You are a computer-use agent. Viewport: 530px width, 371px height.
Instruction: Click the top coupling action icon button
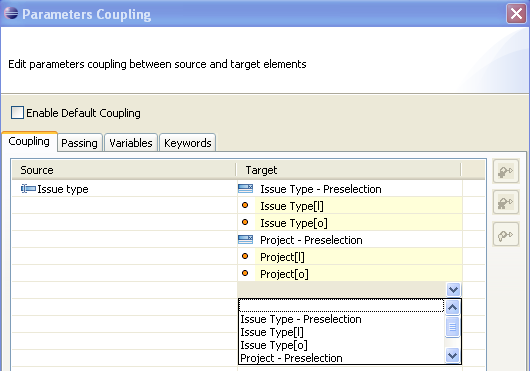pyautogui.click(x=505, y=171)
